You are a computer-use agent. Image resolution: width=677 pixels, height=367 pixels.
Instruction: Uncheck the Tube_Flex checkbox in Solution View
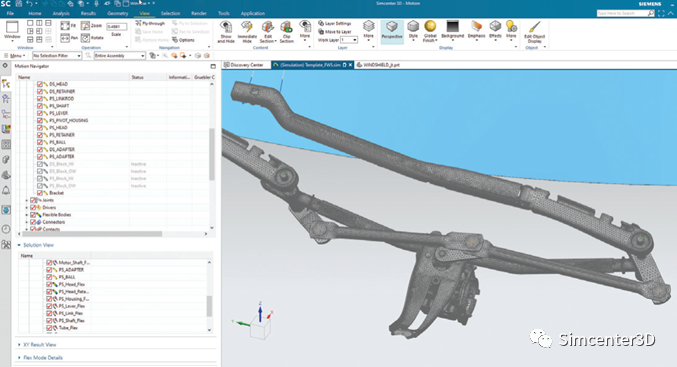click(x=49, y=328)
